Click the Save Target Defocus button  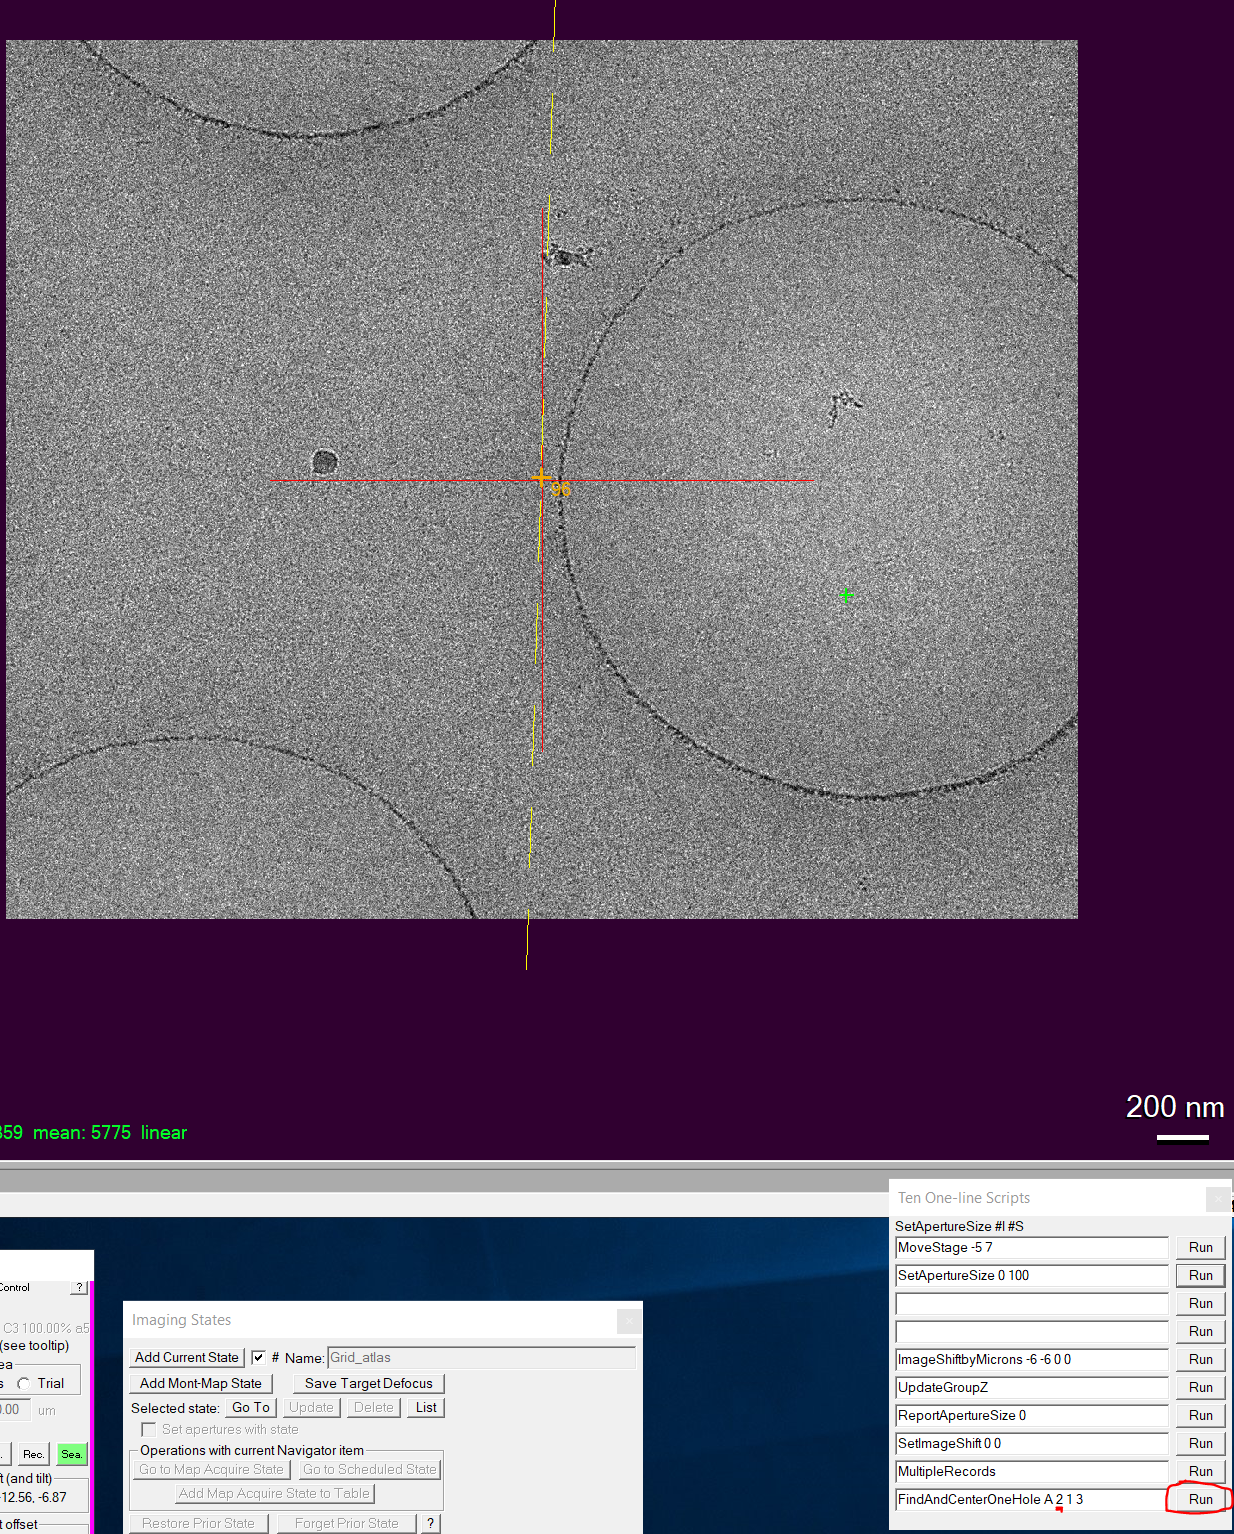(x=369, y=1383)
